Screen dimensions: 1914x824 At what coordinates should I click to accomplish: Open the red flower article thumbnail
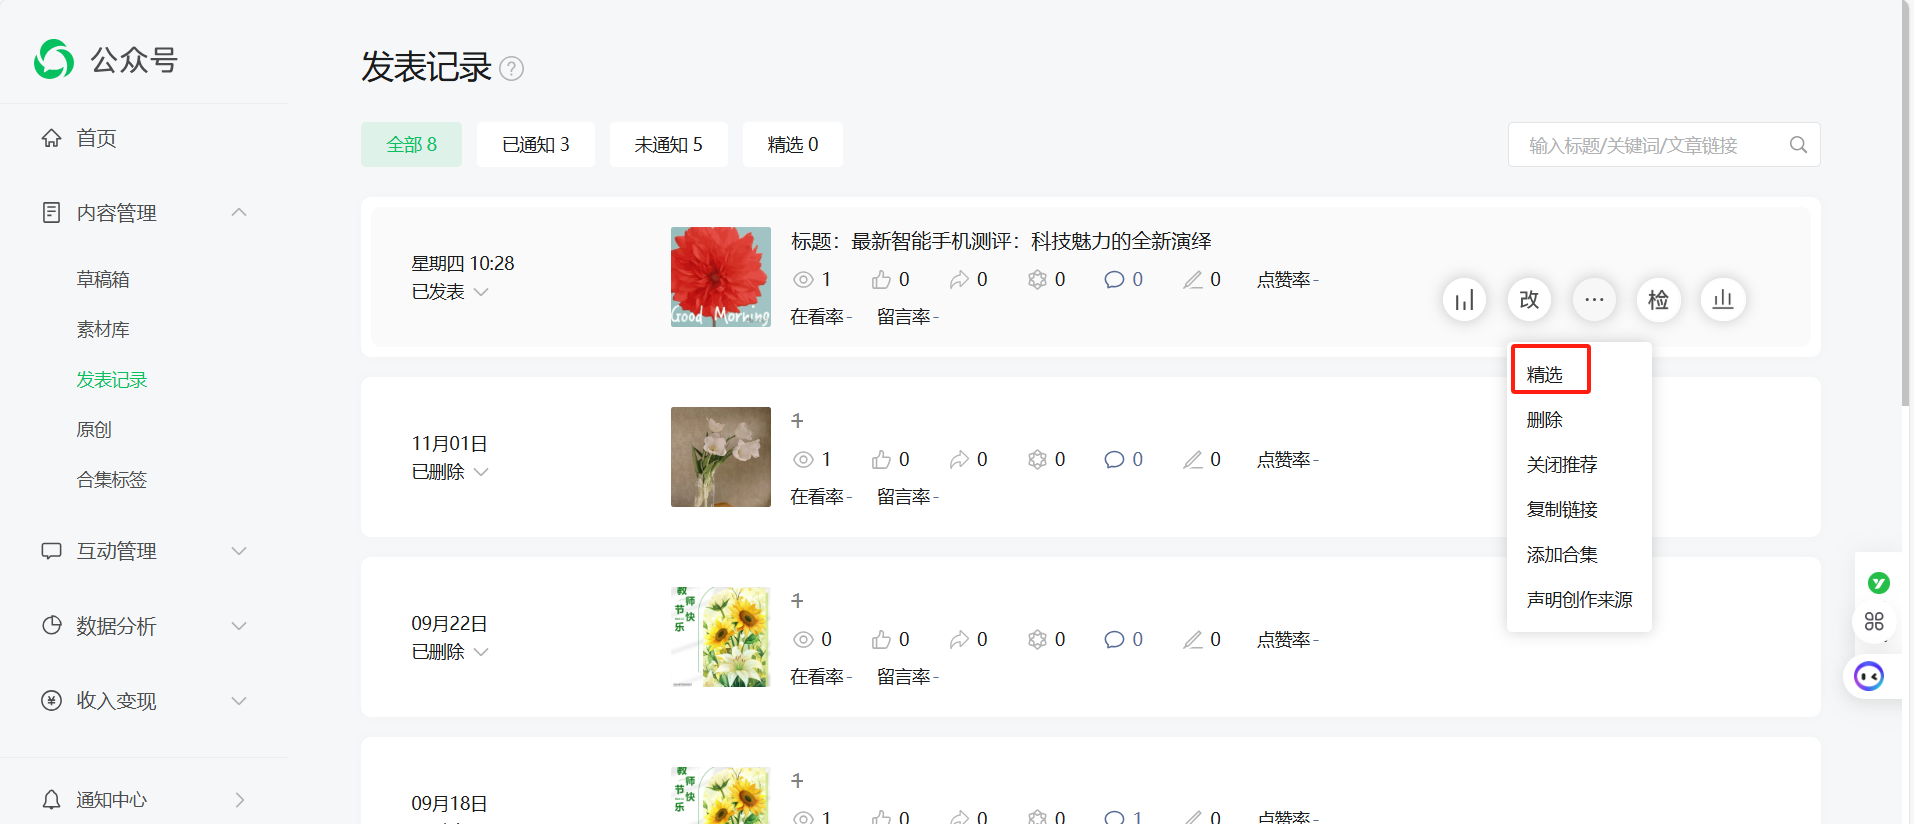click(721, 277)
